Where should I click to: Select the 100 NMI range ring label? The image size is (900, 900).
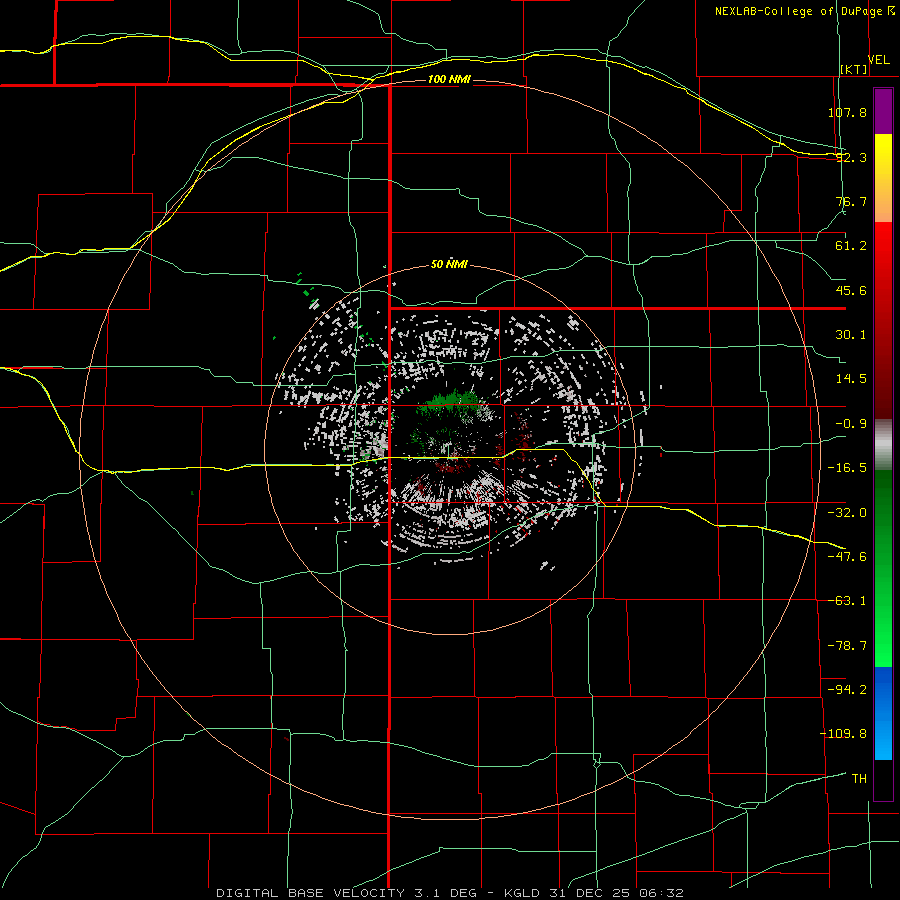449,79
